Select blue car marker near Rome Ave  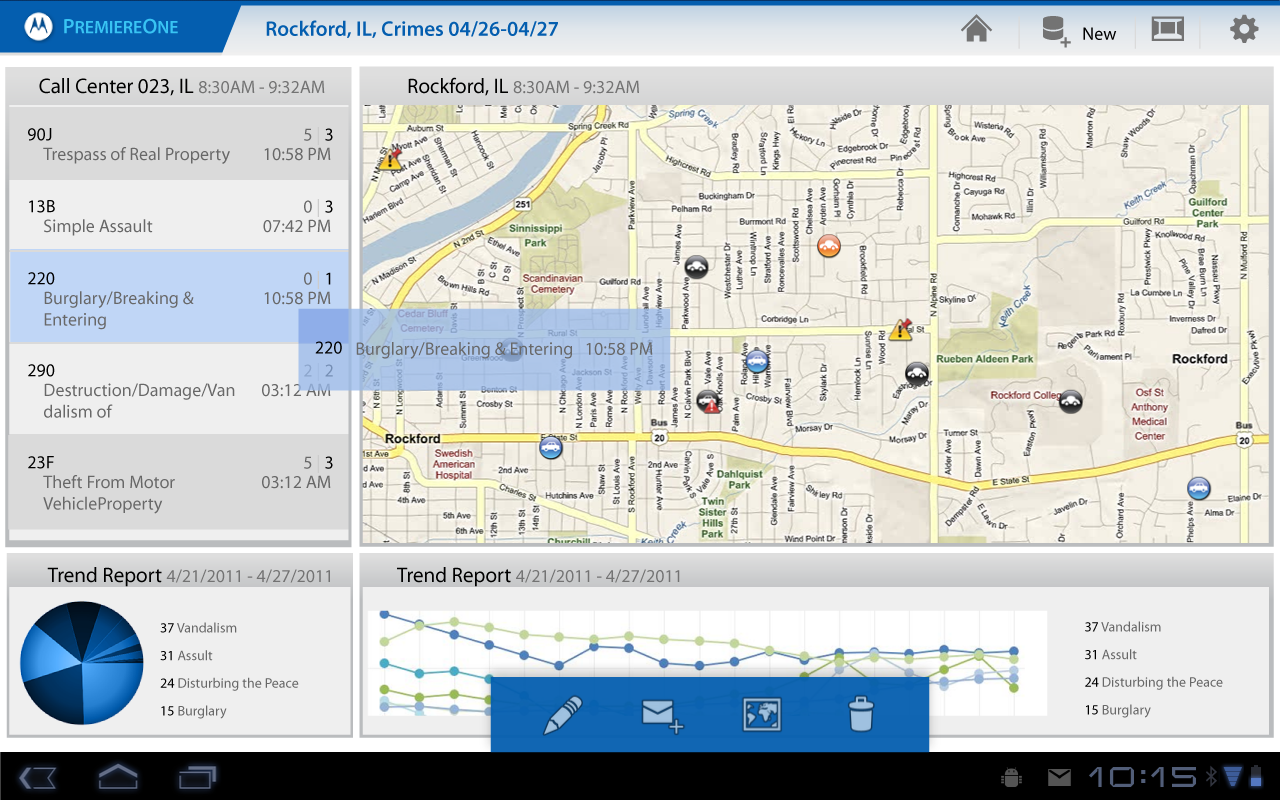tap(758, 361)
